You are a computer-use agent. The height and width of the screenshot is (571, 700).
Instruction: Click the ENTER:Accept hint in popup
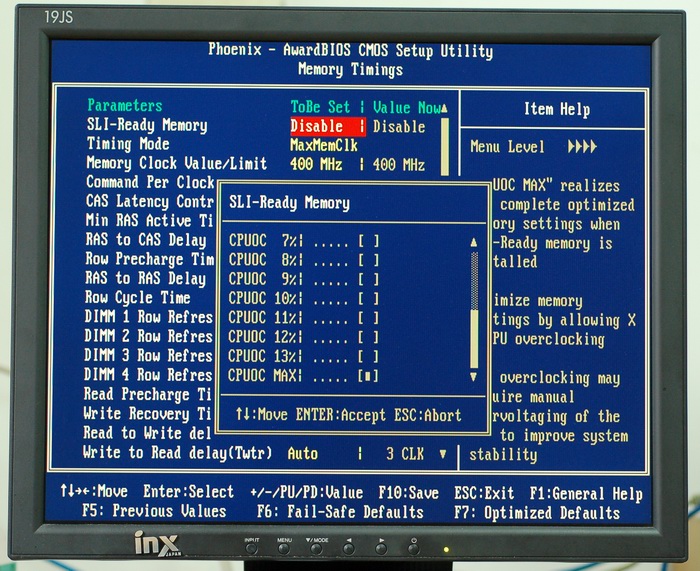pos(341,415)
